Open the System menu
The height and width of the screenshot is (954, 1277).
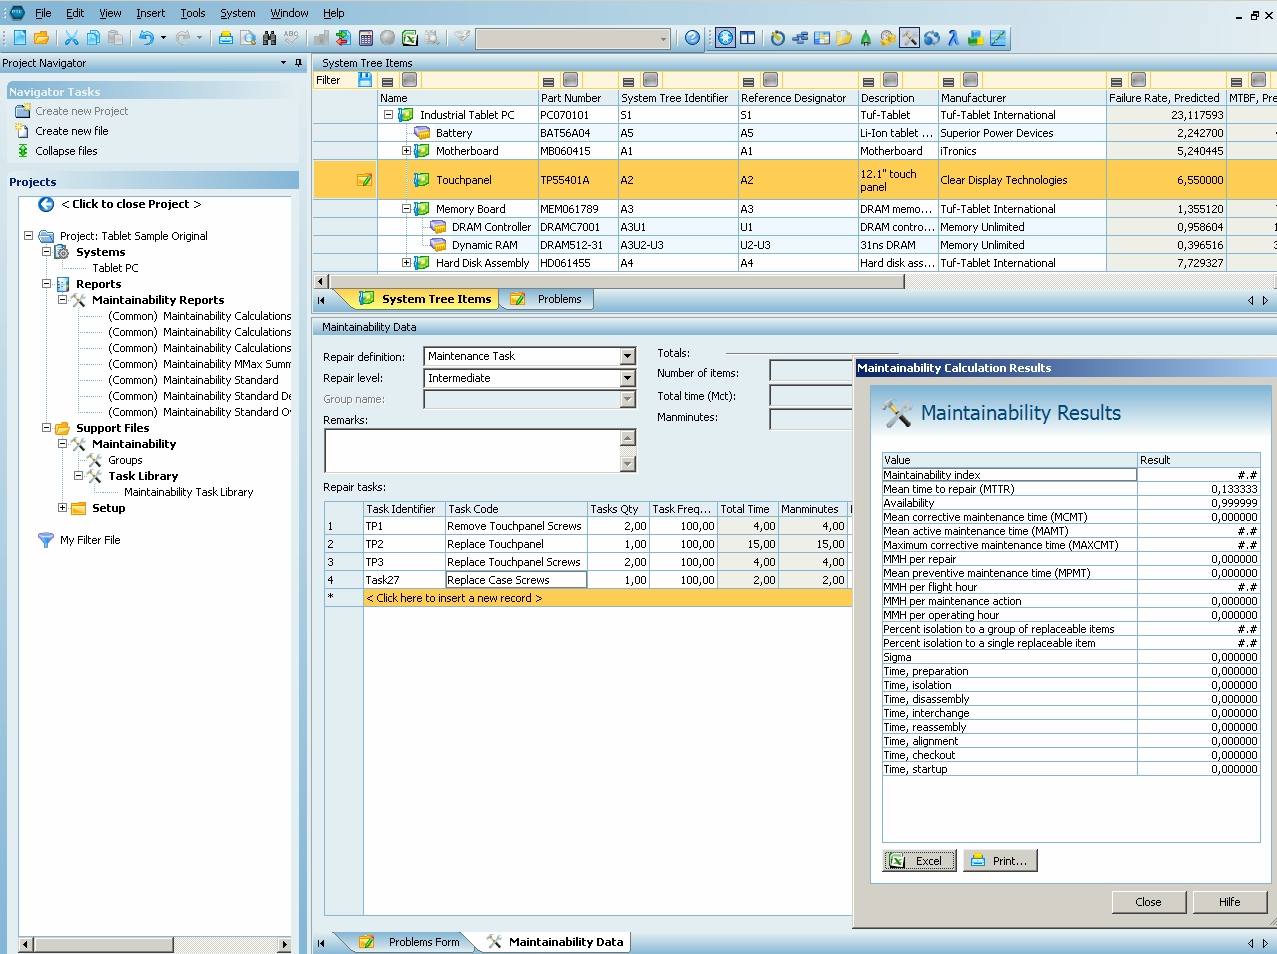point(237,13)
